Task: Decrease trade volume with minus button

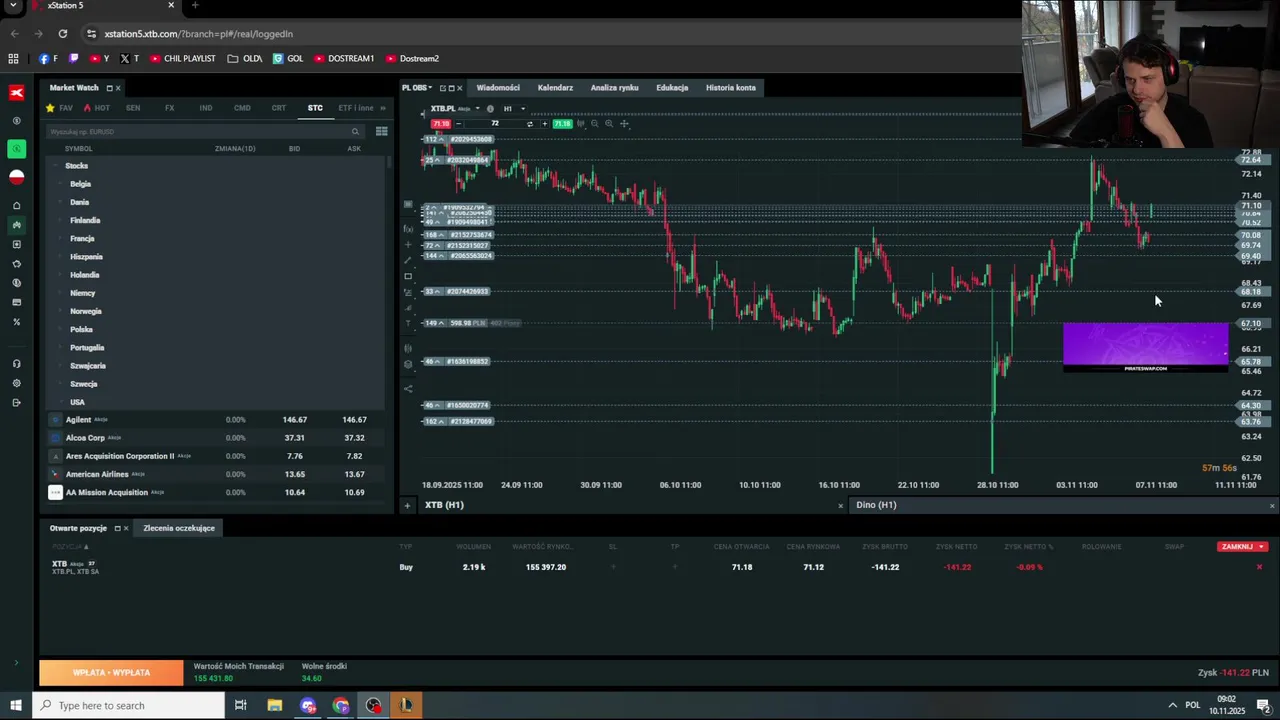Action: tap(458, 124)
